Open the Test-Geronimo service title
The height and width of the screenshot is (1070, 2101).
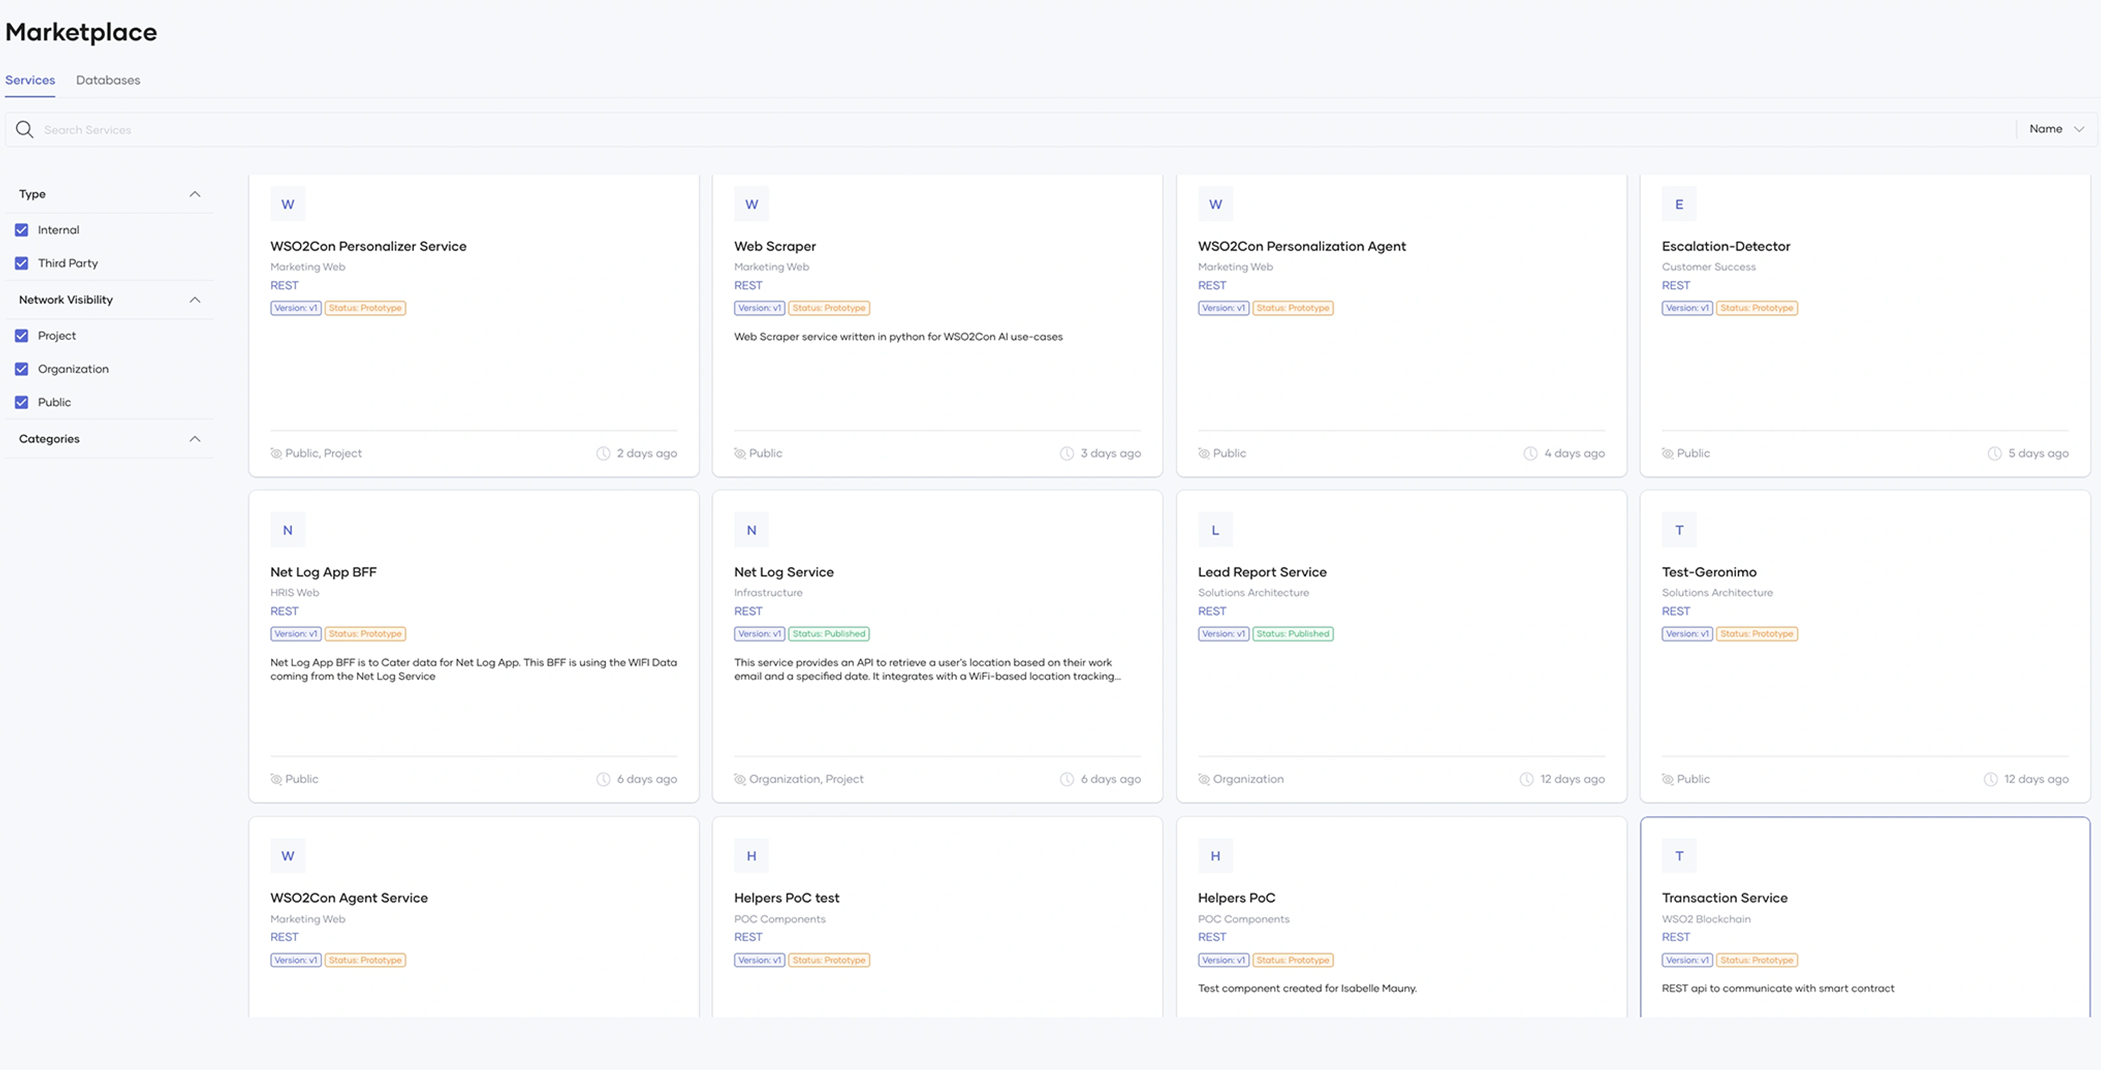pyautogui.click(x=1708, y=572)
